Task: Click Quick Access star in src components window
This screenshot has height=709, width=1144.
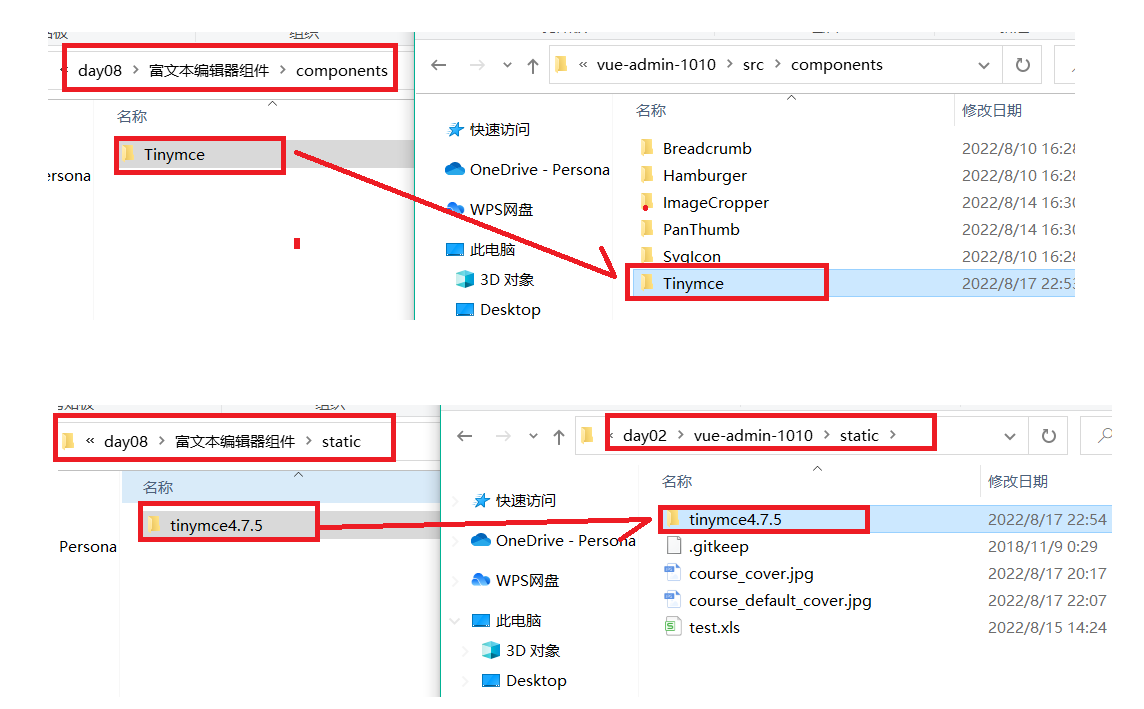Action: click(455, 130)
